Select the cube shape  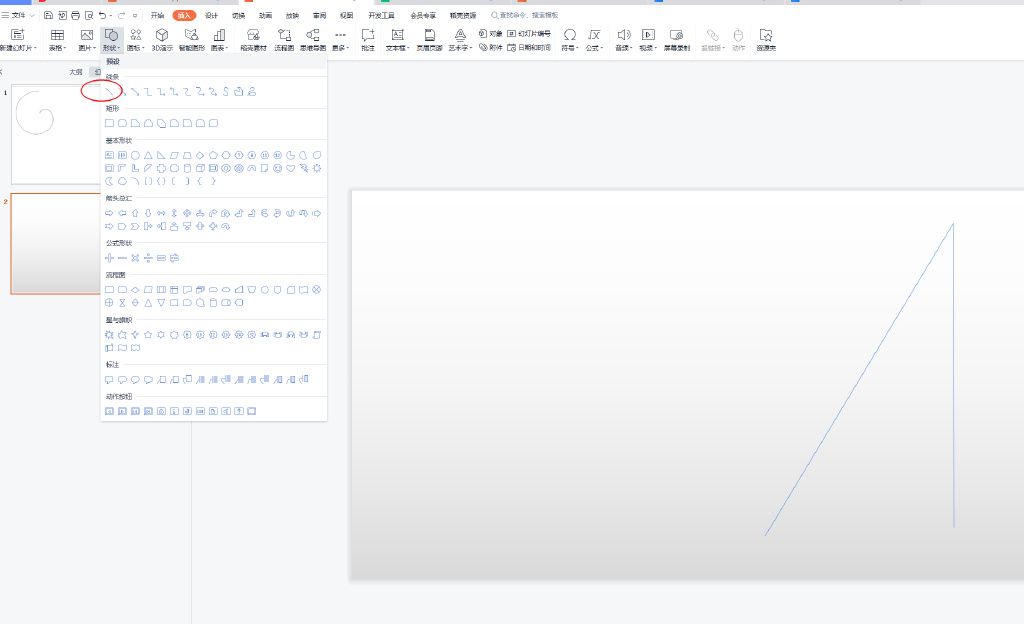click(200, 168)
